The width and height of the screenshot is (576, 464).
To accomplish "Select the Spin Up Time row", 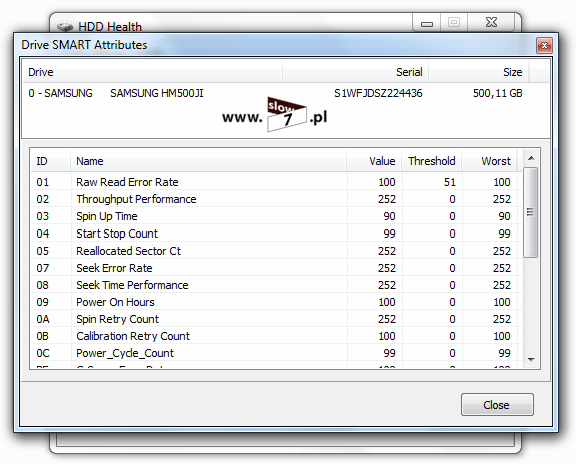I will [x=276, y=216].
